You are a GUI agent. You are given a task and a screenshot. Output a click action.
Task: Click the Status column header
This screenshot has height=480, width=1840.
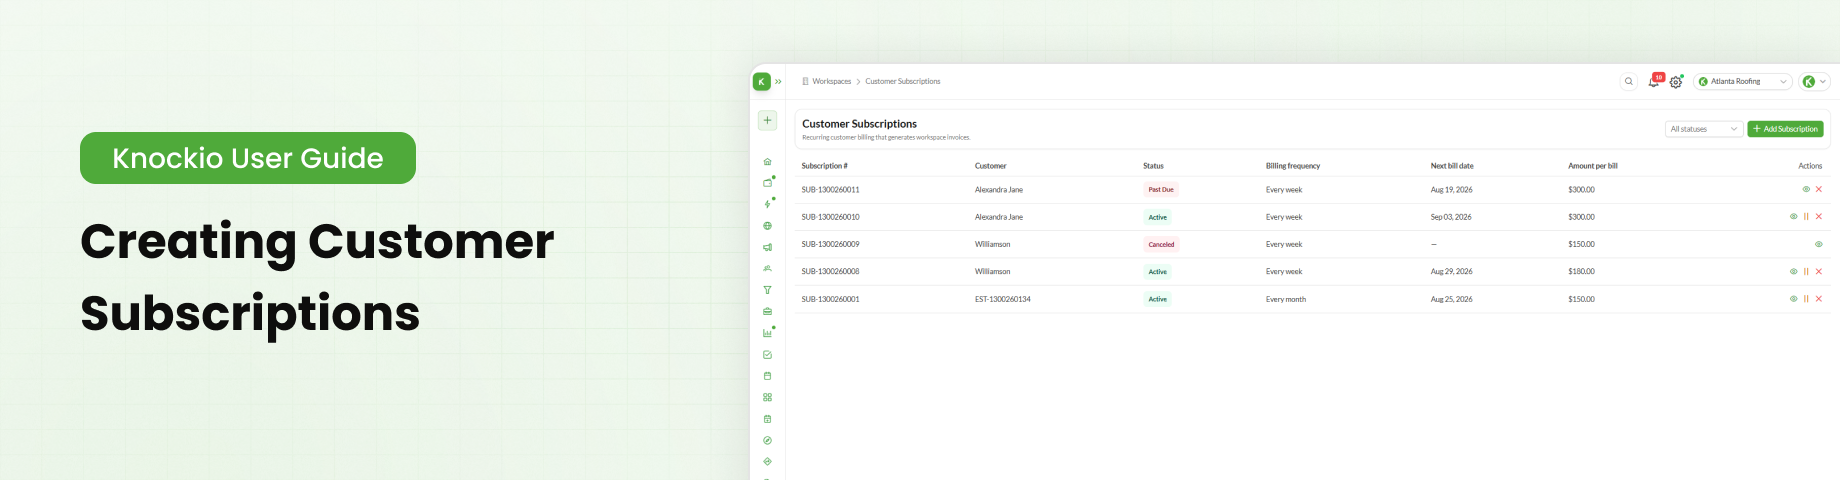[x=1154, y=166]
